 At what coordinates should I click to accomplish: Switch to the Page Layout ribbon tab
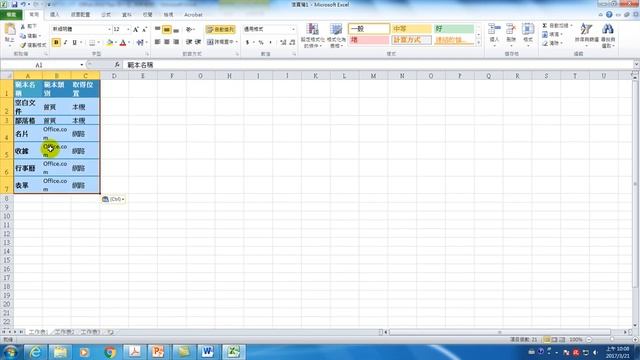pyautogui.click(x=80, y=15)
